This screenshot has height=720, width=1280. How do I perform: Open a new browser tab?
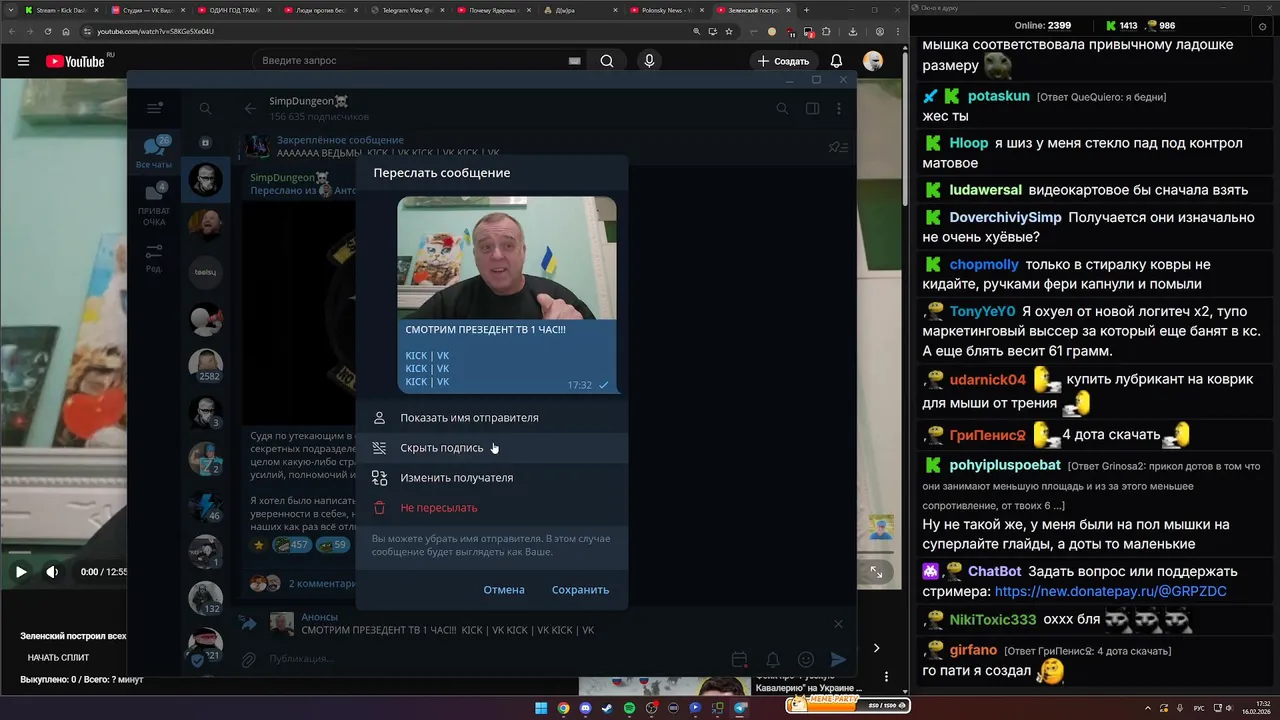point(806,10)
